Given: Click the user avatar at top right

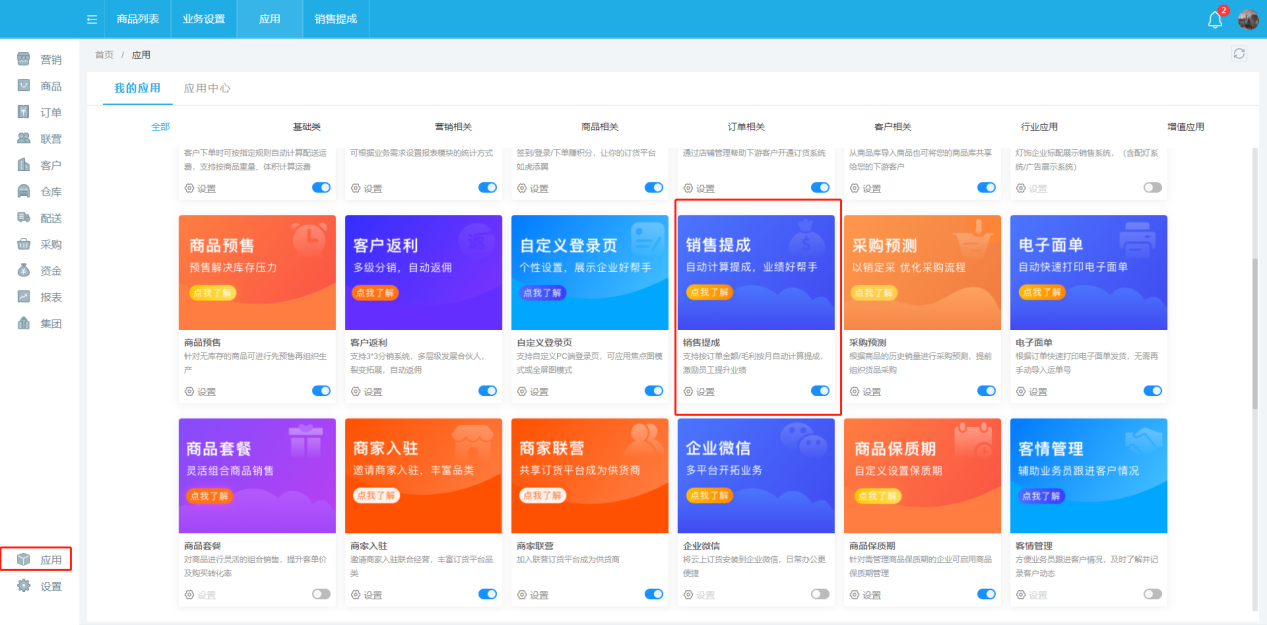Looking at the screenshot, I should tap(1248, 19).
